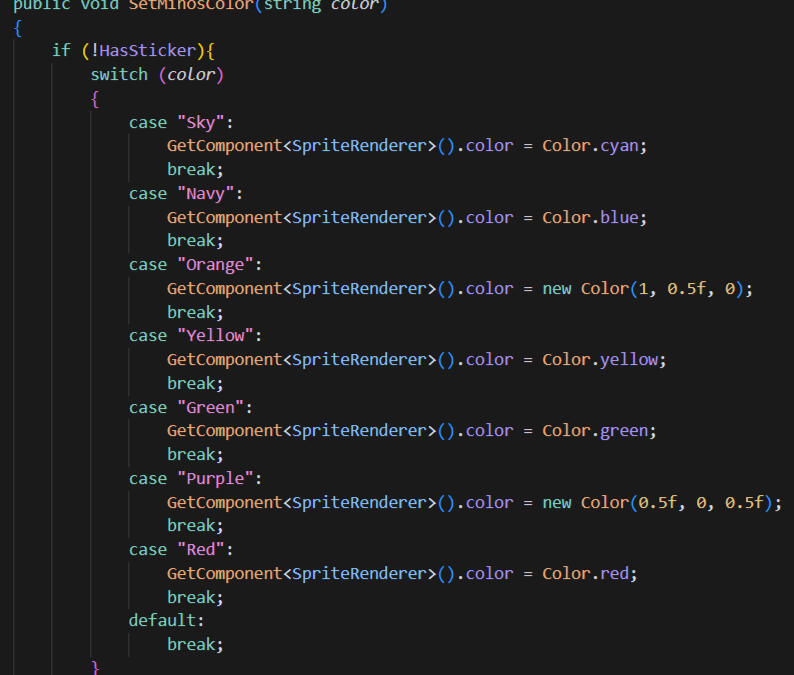Click the "Navy" case string
The image size is (794, 675).
coord(206,194)
